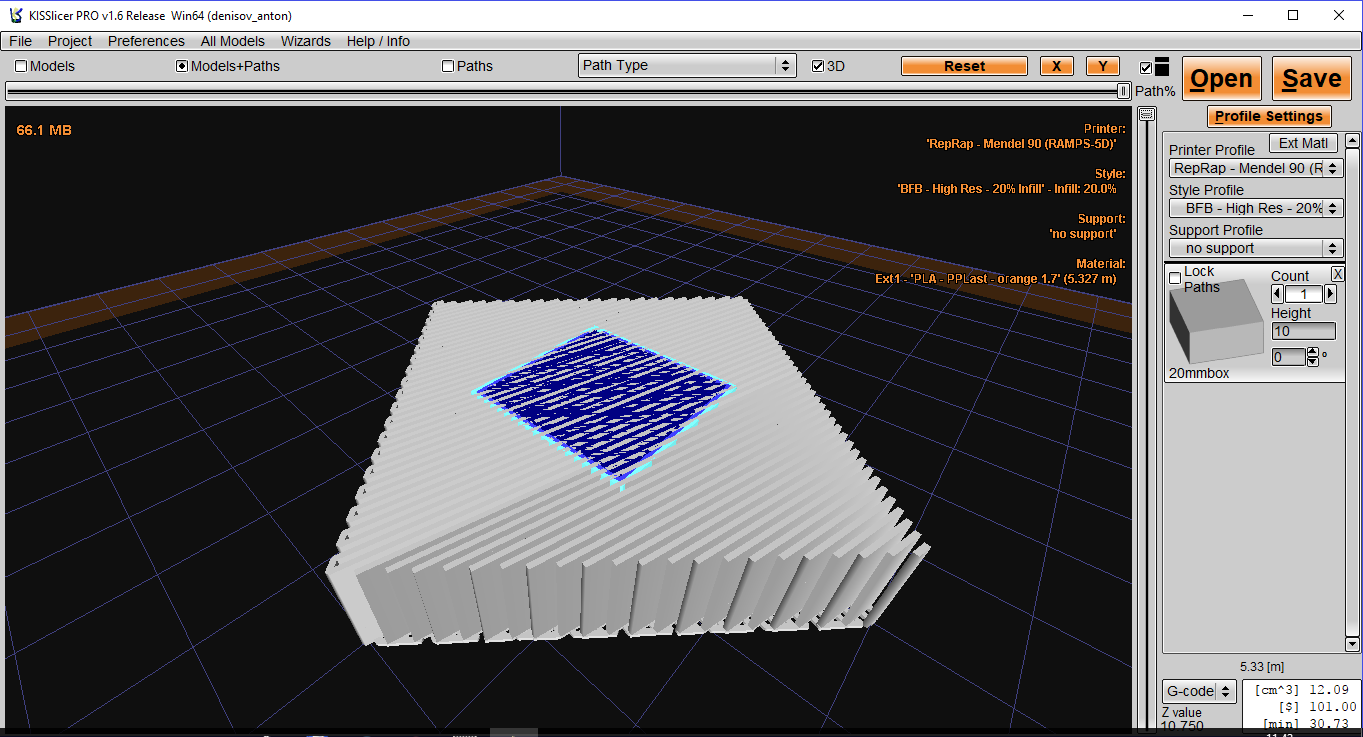1363x737 pixels.
Task: Open the Wizards menu
Action: click(x=305, y=41)
